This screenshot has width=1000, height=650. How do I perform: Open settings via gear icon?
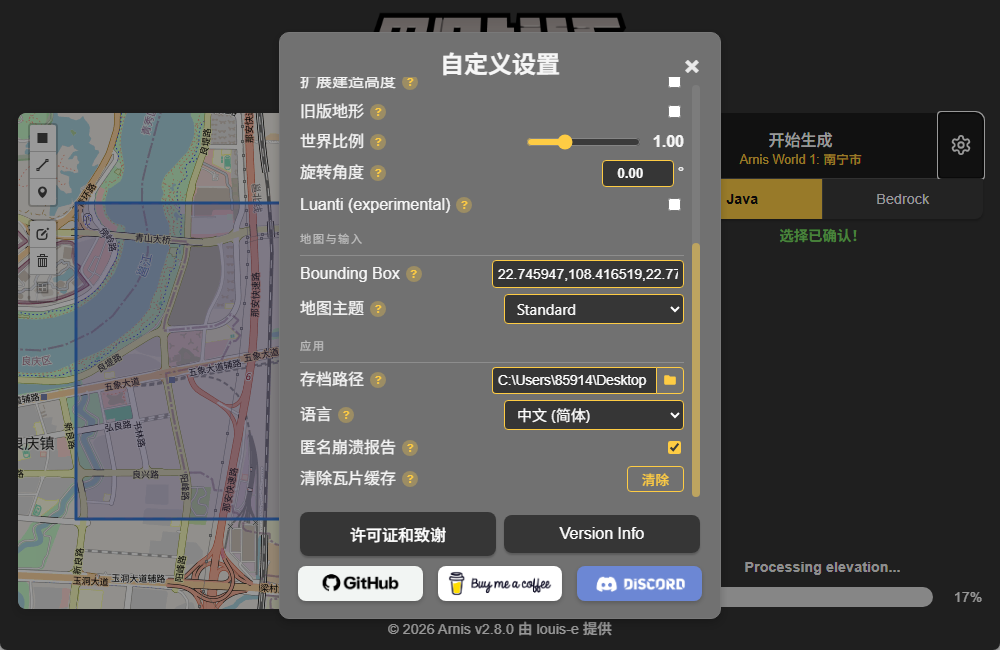click(960, 145)
